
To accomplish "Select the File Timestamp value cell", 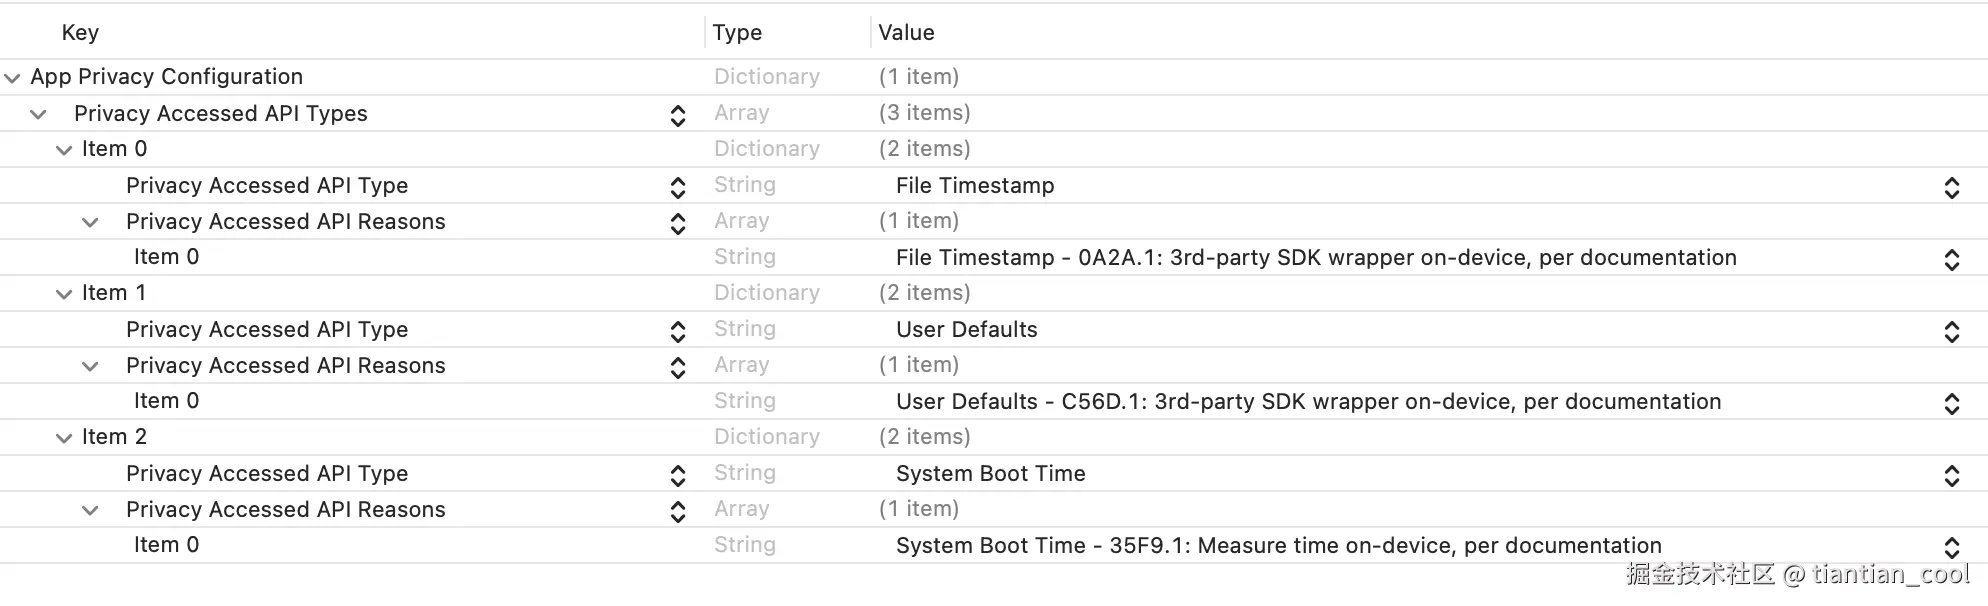I will coord(975,186).
